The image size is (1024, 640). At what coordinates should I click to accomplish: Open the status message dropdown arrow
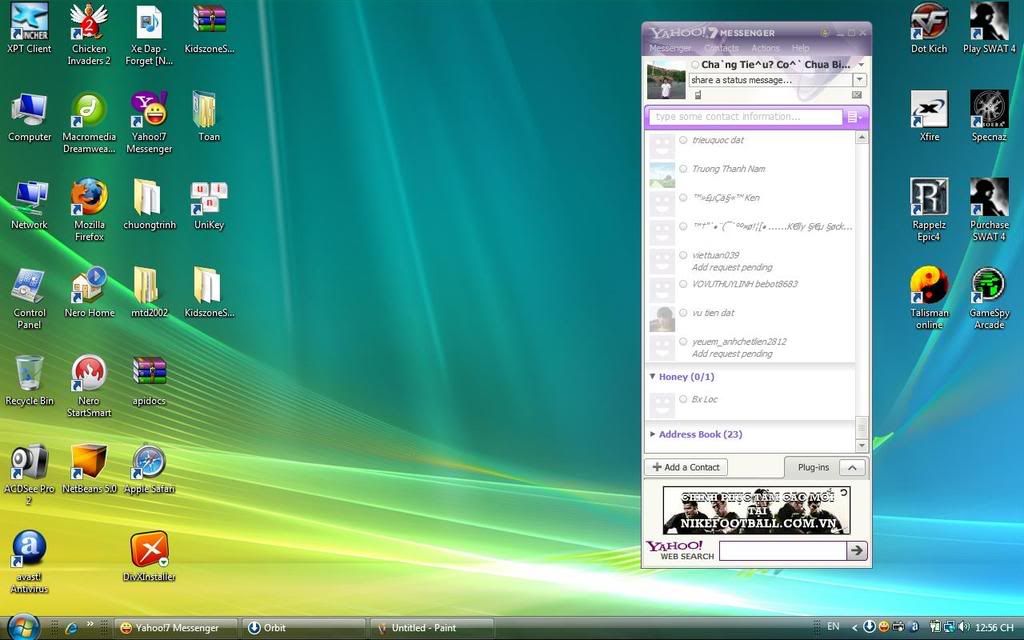point(860,80)
